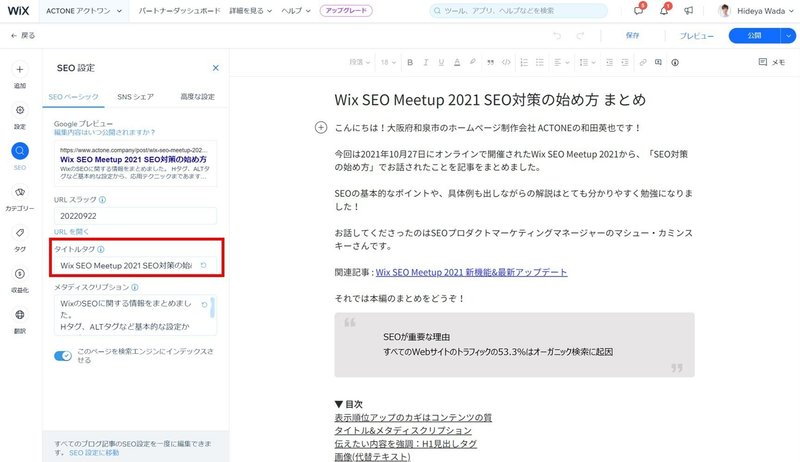Decrease indent

pyautogui.click(x=609, y=62)
